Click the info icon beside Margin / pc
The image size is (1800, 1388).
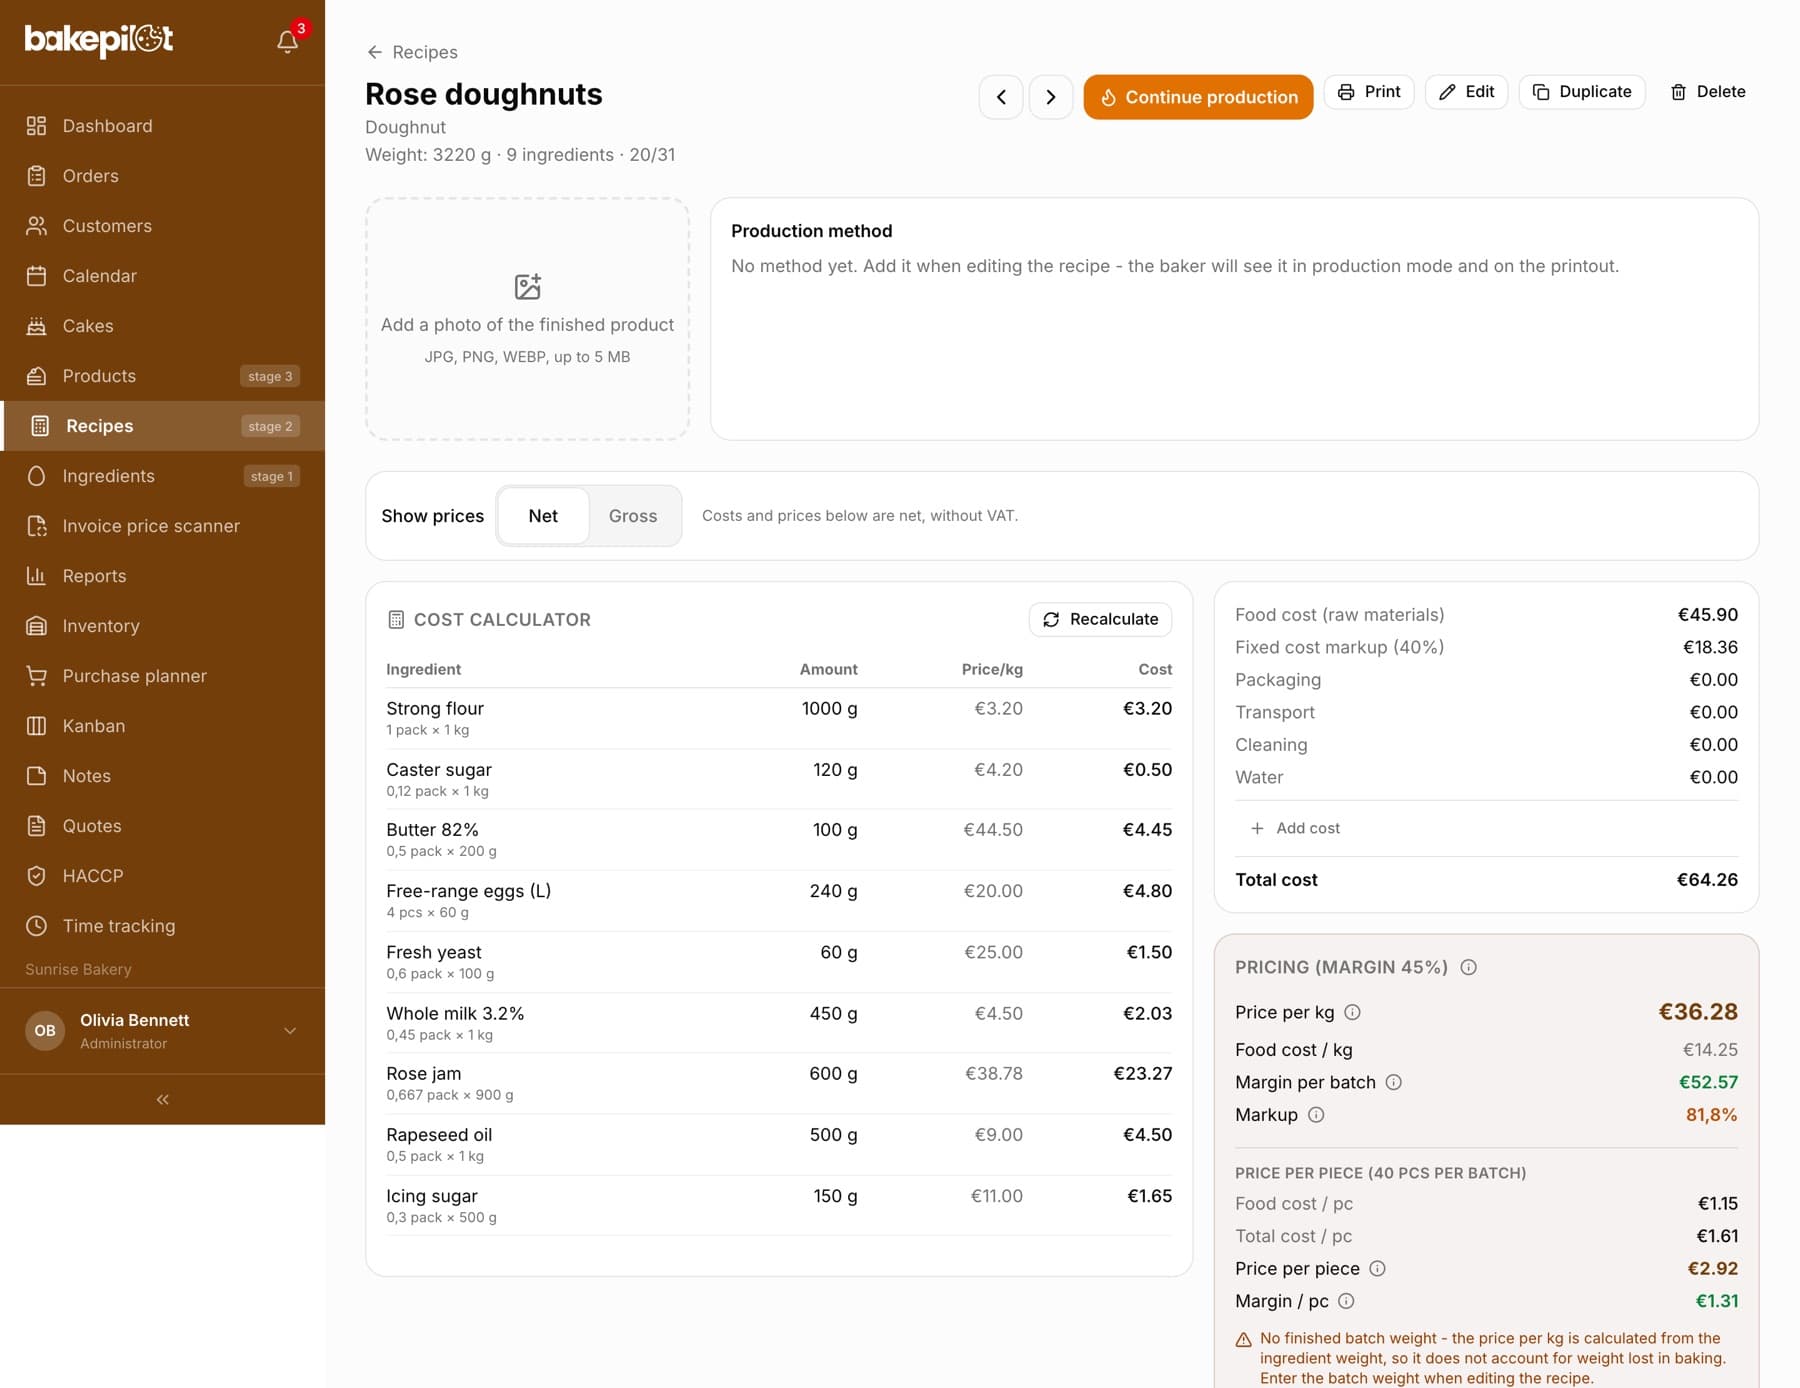click(1346, 1301)
